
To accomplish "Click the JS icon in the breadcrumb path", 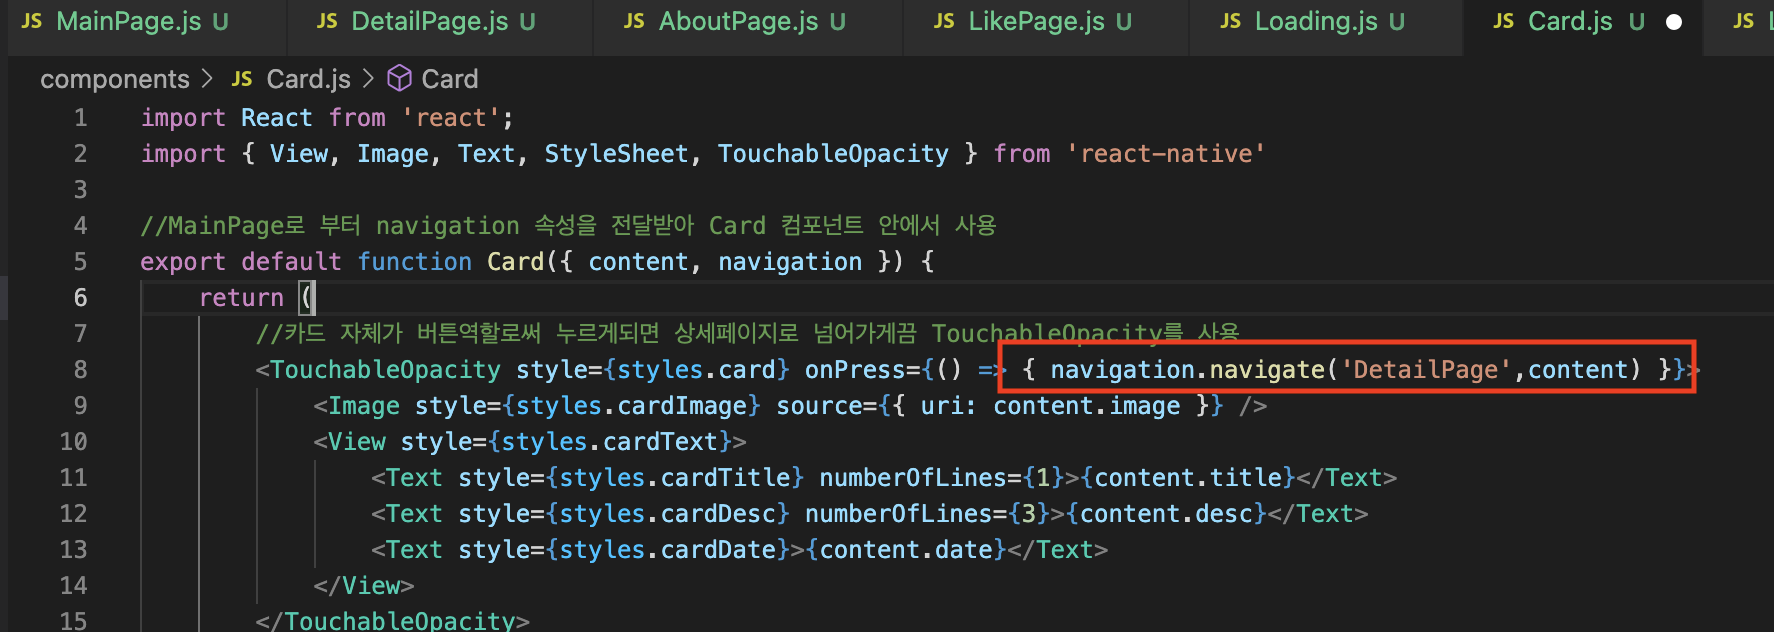I will point(242,79).
